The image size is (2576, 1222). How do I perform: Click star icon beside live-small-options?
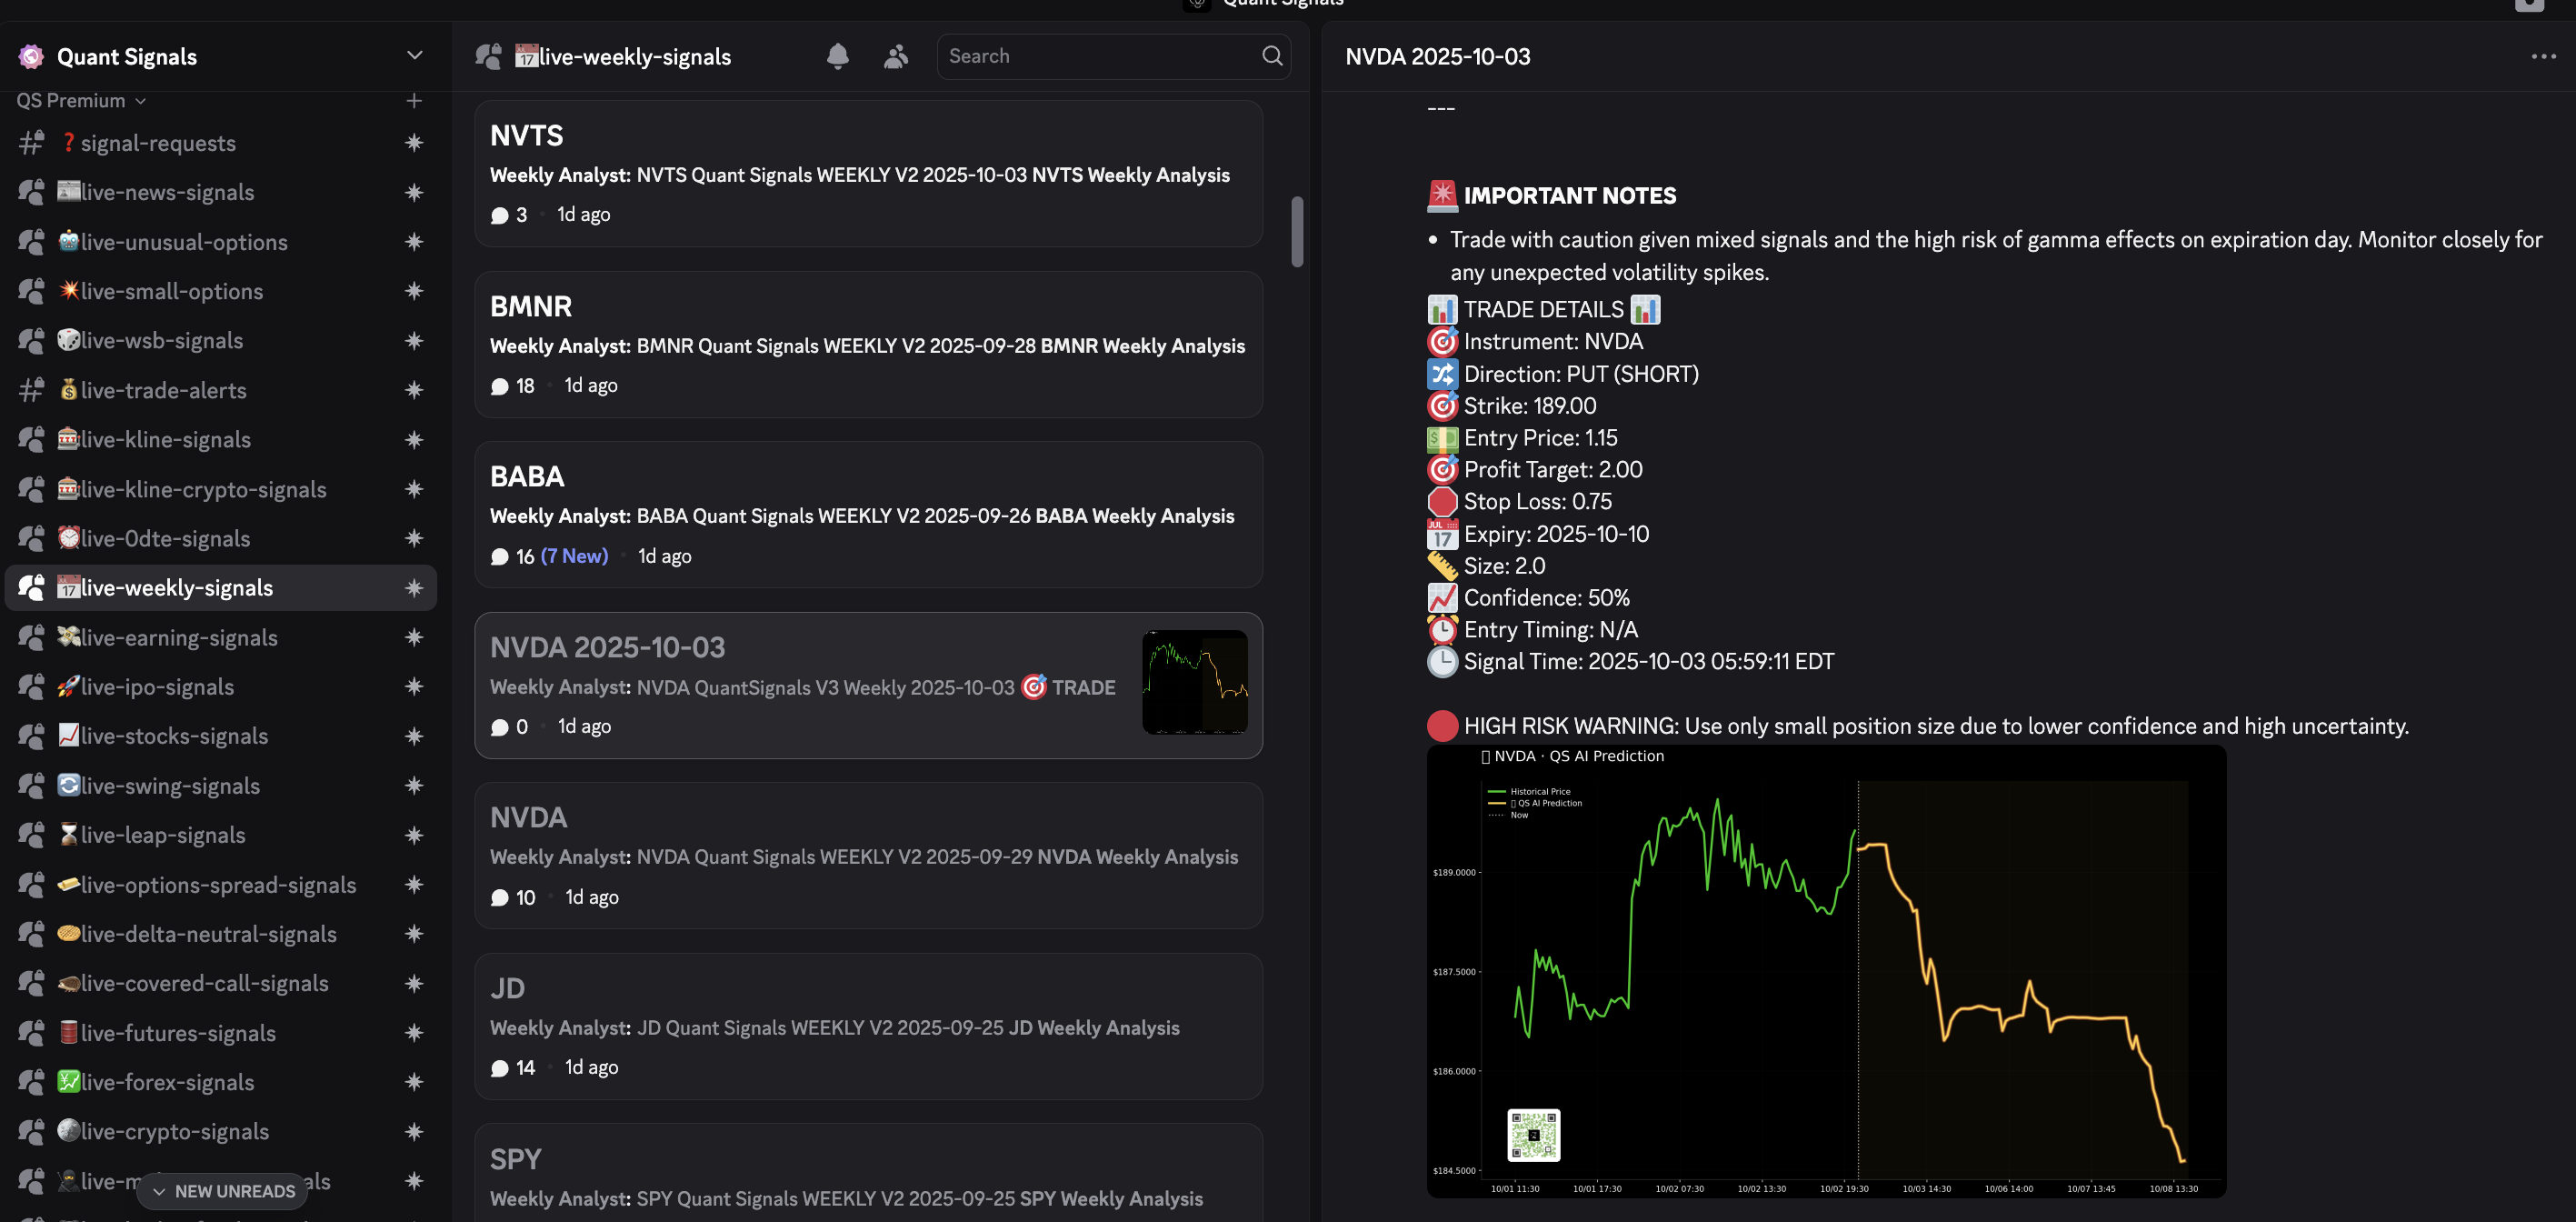click(x=414, y=291)
